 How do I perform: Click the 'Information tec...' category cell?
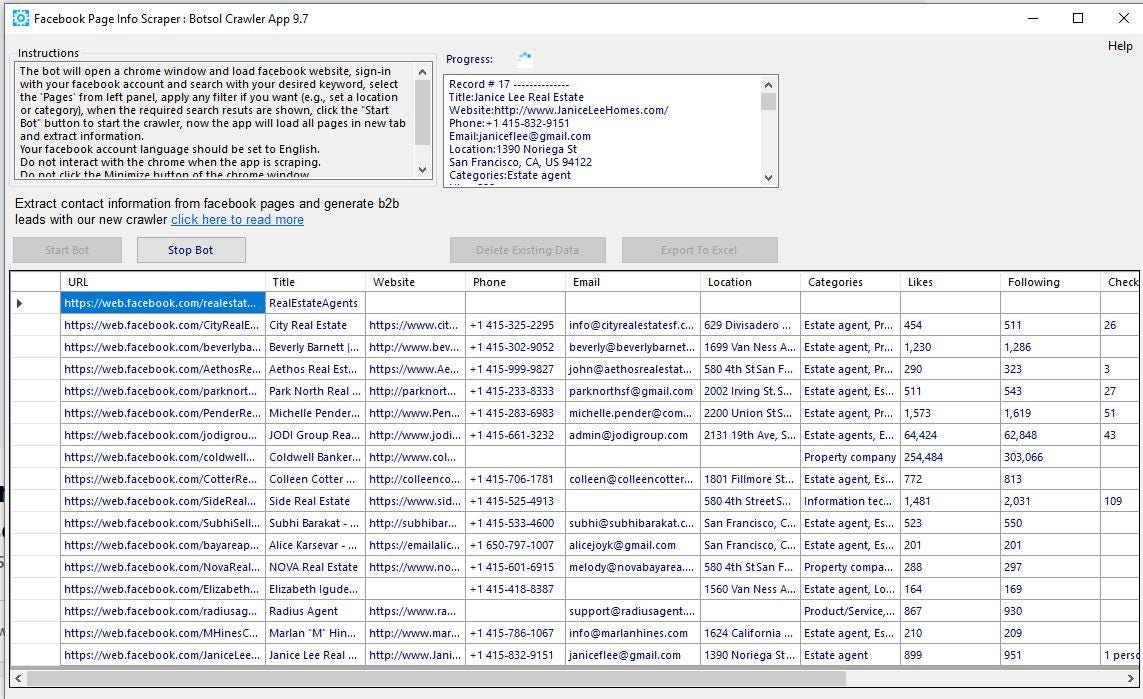pos(850,501)
